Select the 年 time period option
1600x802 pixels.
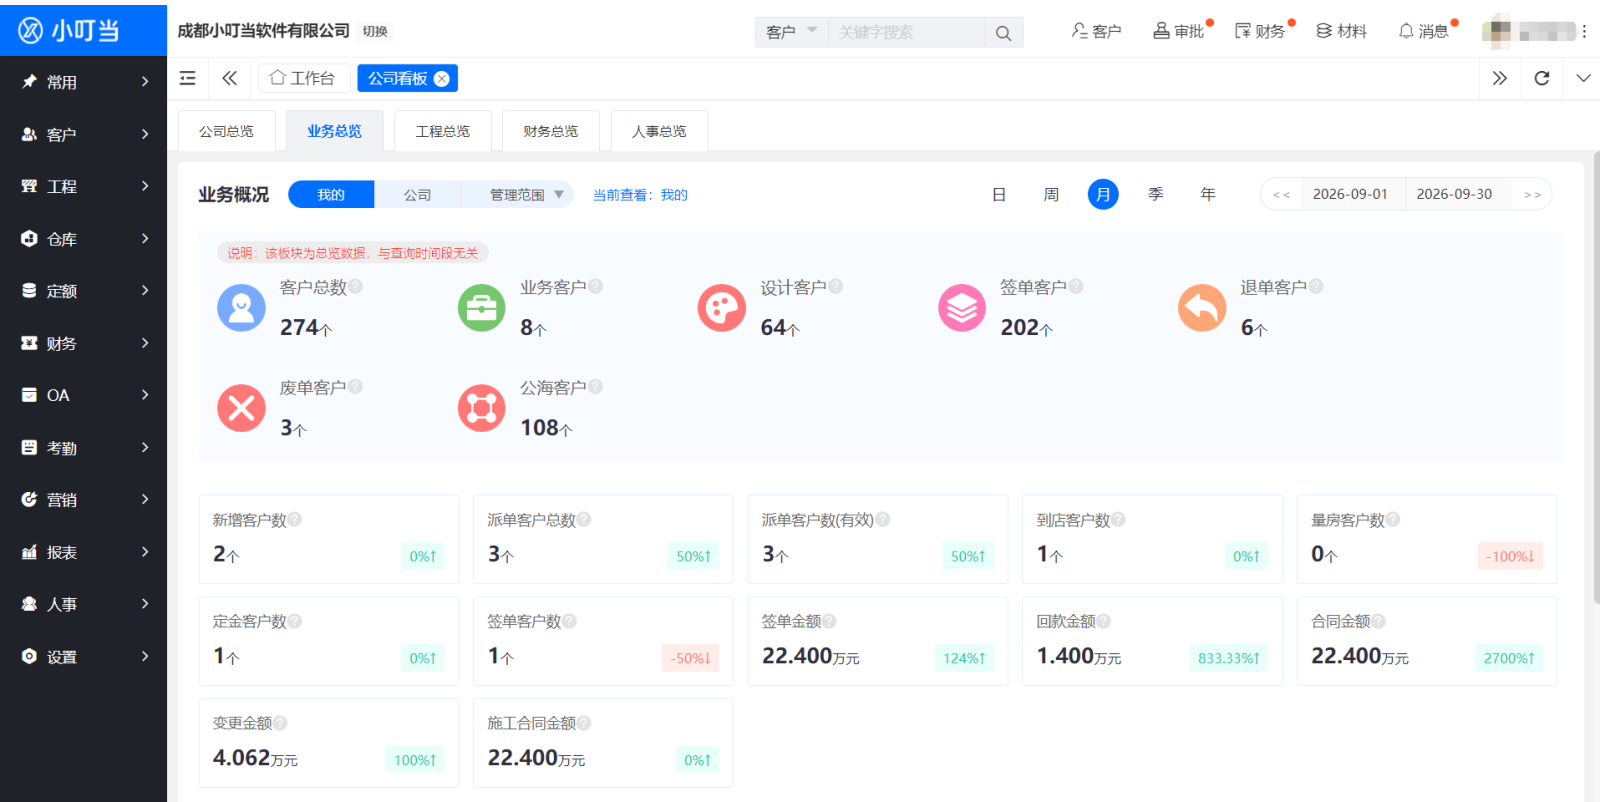pos(1208,194)
